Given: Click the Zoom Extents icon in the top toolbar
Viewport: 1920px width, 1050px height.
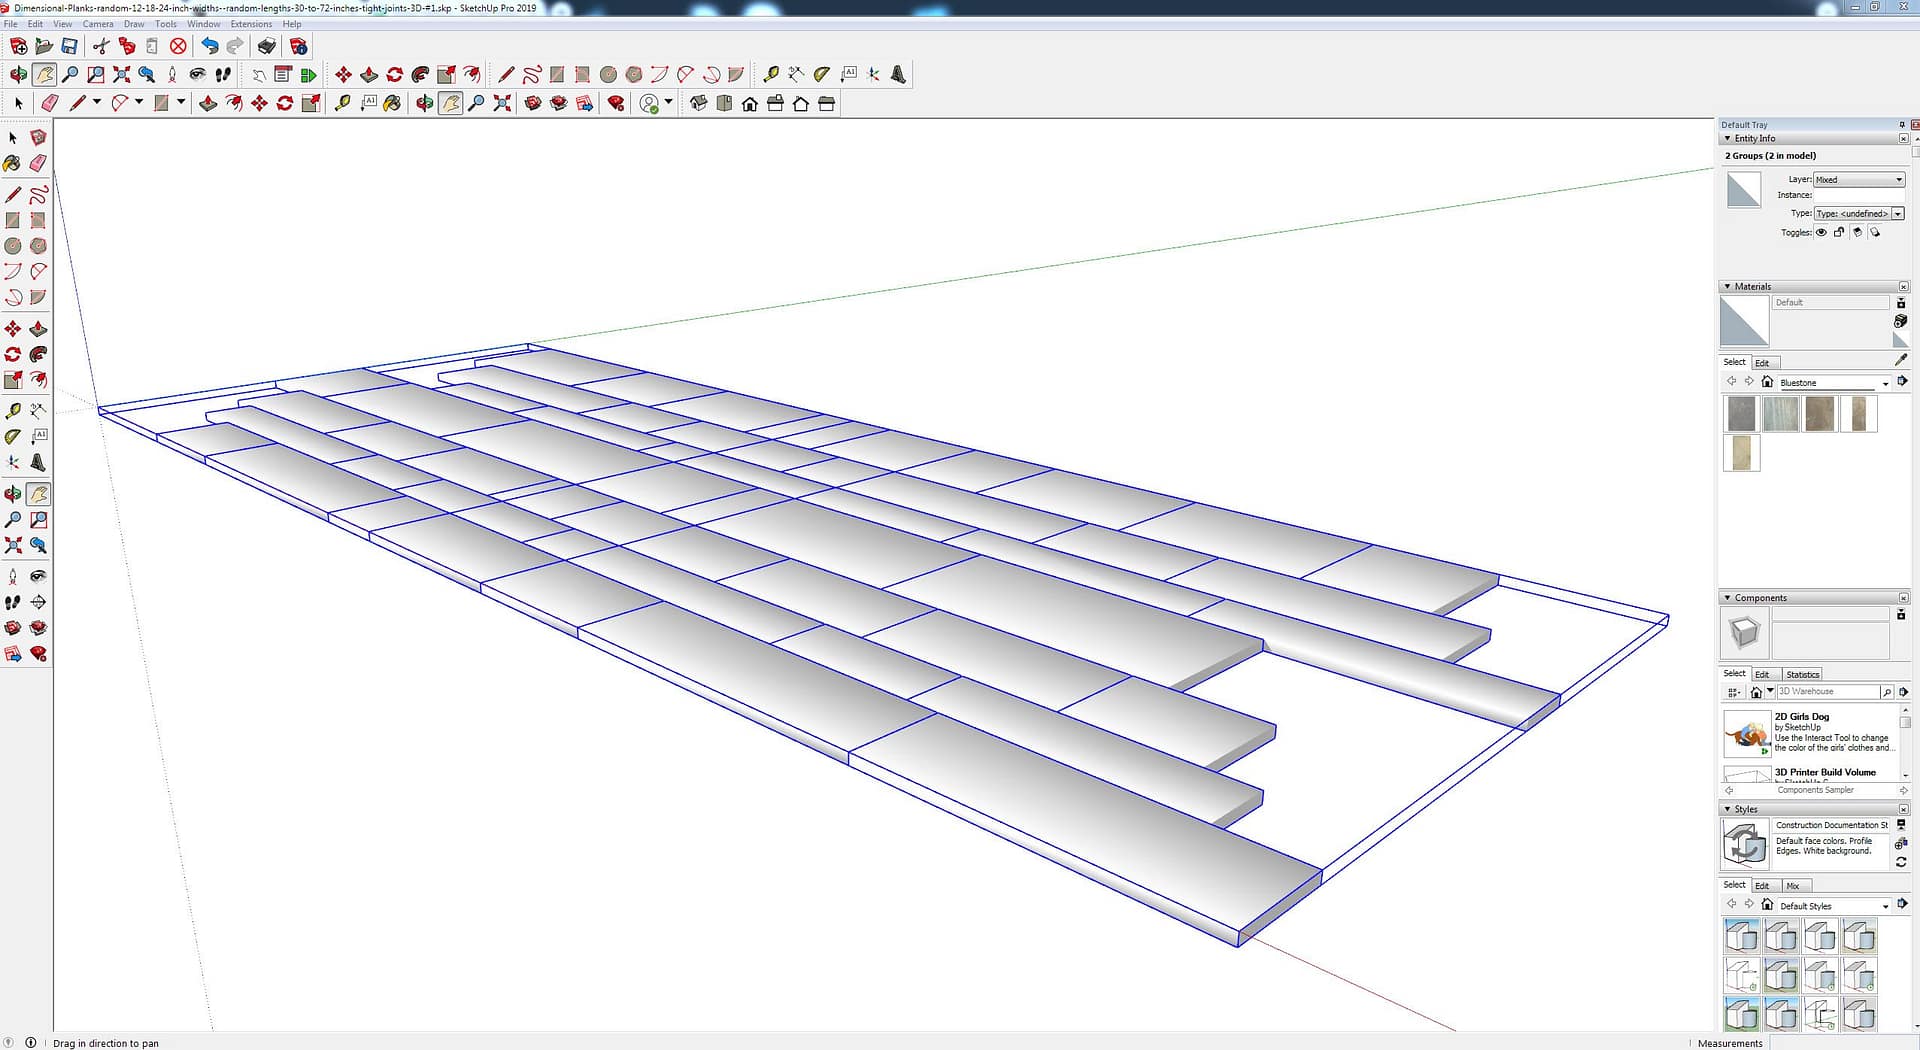Looking at the screenshot, I should pyautogui.click(x=121, y=75).
